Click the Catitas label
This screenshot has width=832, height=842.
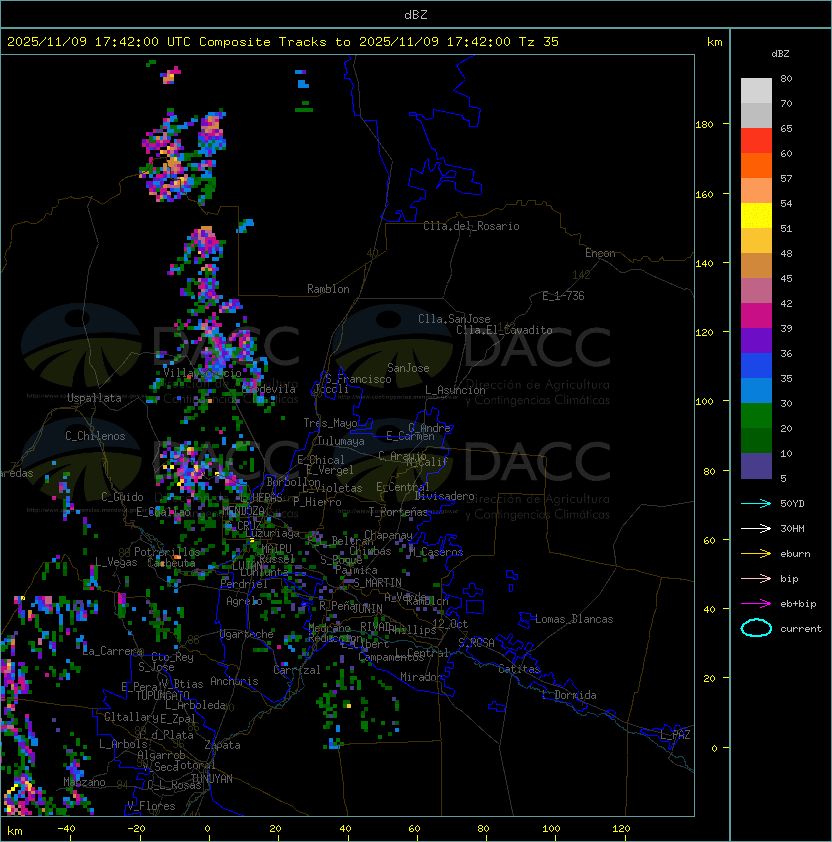pyautogui.click(x=519, y=669)
